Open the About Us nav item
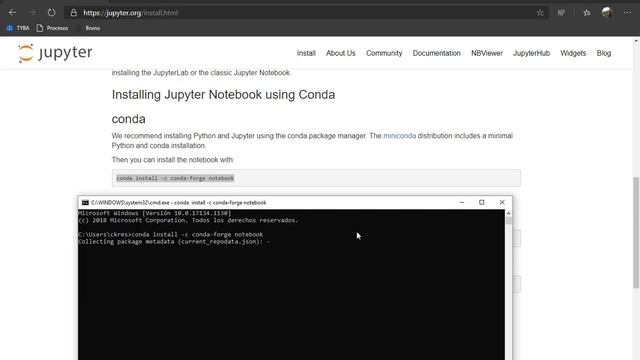 340,53
